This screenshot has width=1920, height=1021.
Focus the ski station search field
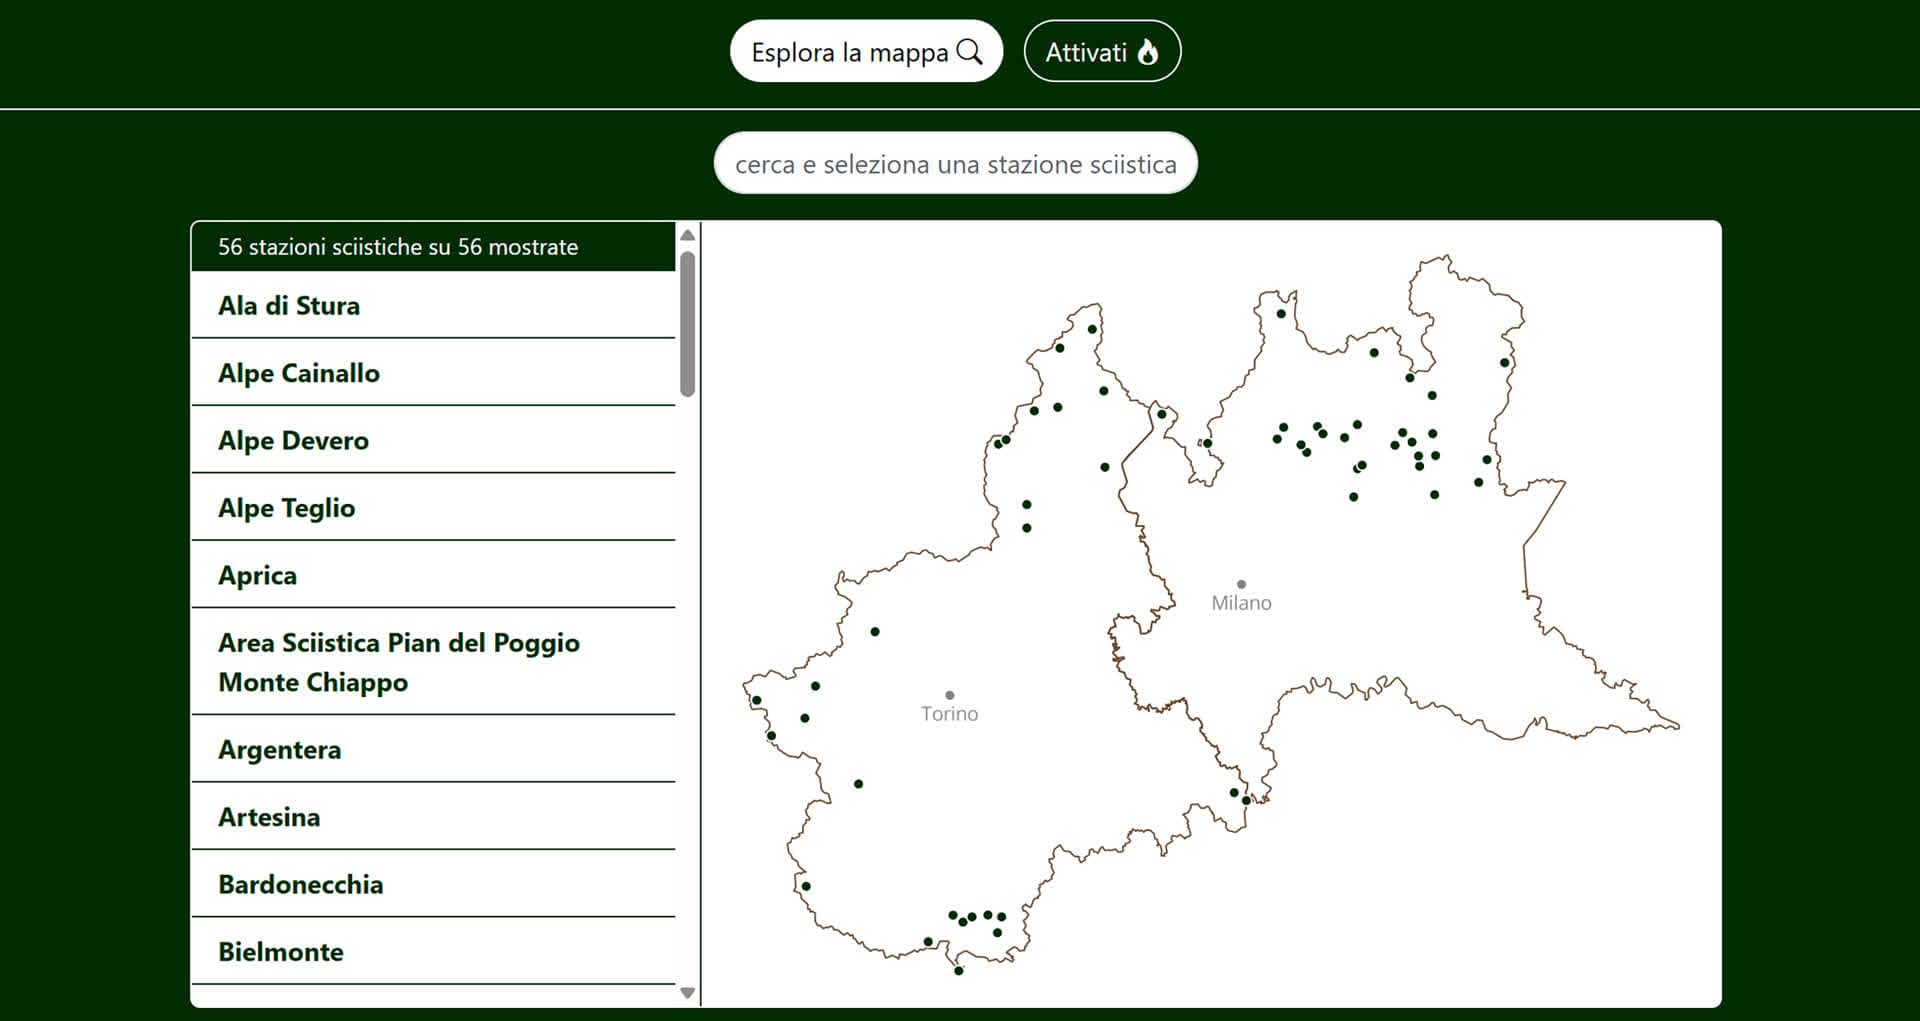[955, 164]
